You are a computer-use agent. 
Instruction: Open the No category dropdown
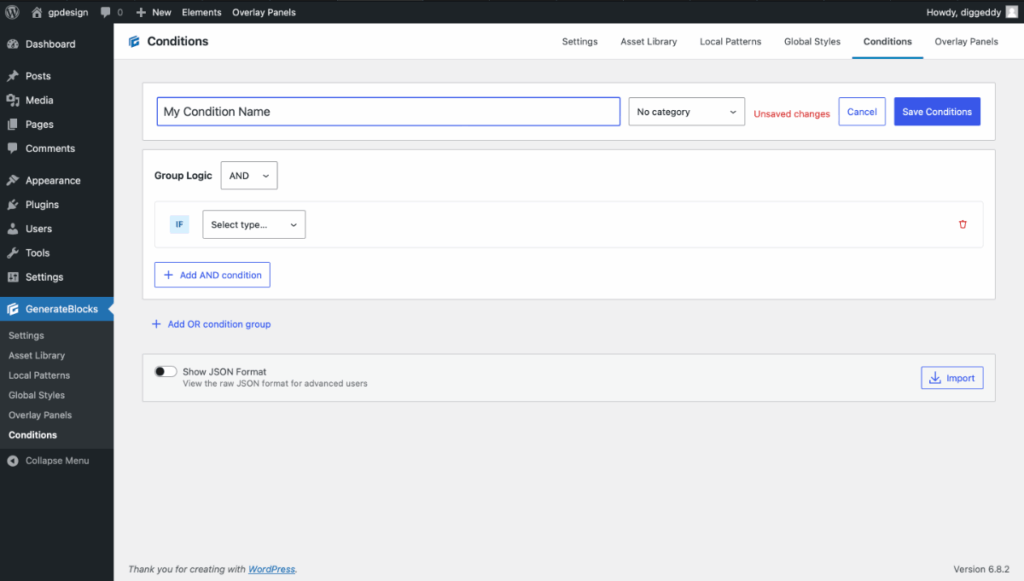[686, 112]
